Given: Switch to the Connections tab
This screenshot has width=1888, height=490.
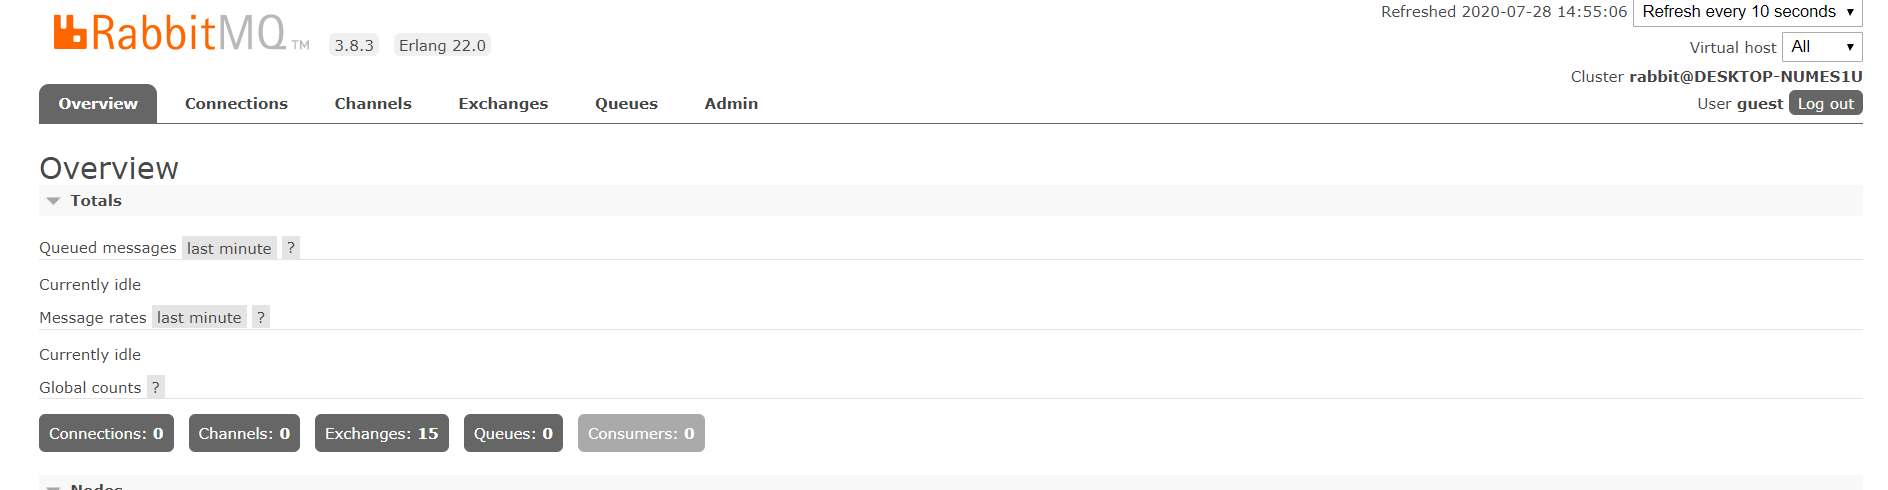Looking at the screenshot, I should point(236,104).
